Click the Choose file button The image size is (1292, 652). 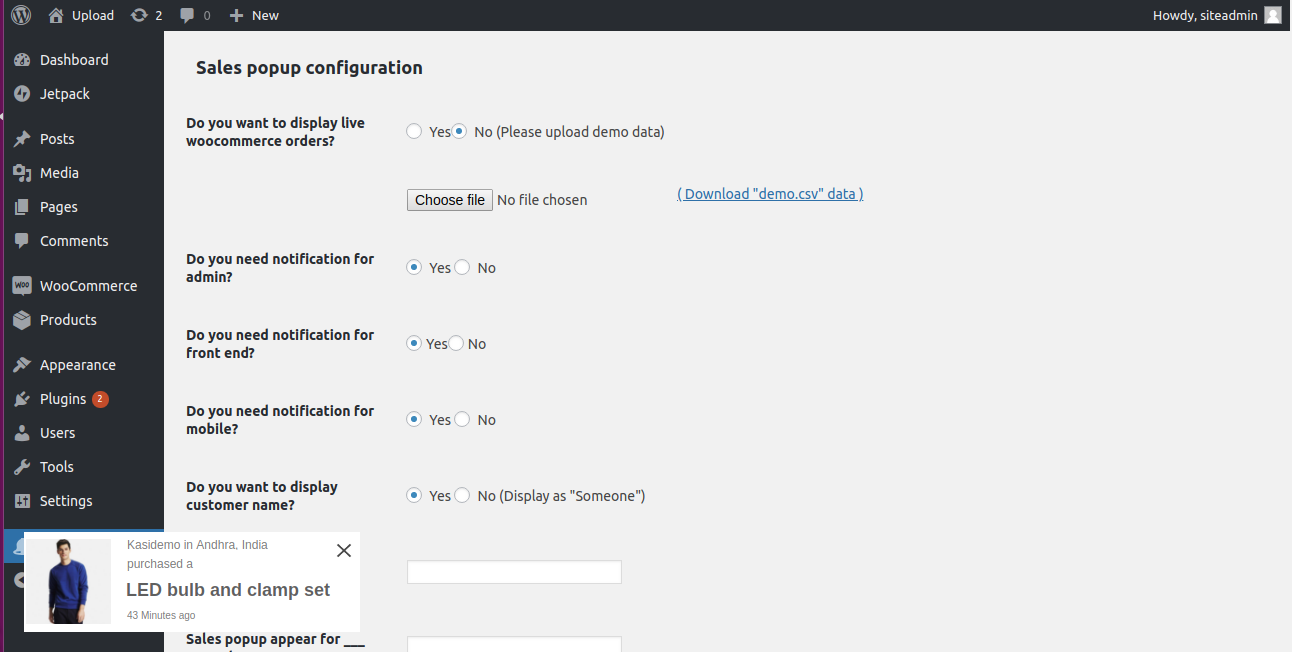click(x=450, y=200)
